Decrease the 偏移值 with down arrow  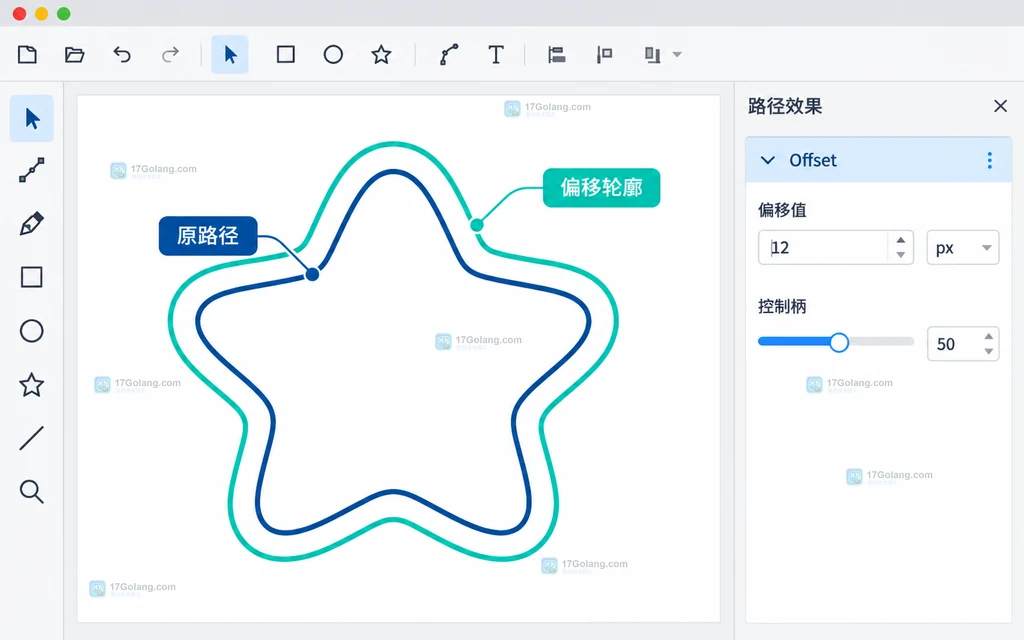coord(901,255)
